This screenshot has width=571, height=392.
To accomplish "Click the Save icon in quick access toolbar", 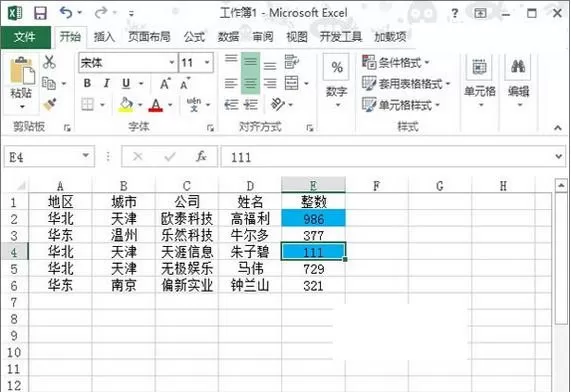I will tap(40, 13).
